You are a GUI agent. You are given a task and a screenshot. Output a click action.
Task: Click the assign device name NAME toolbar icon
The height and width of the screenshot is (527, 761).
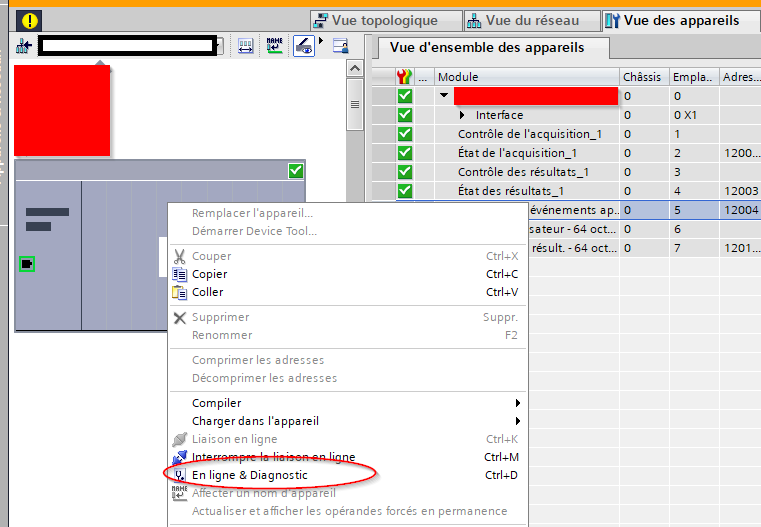274,46
